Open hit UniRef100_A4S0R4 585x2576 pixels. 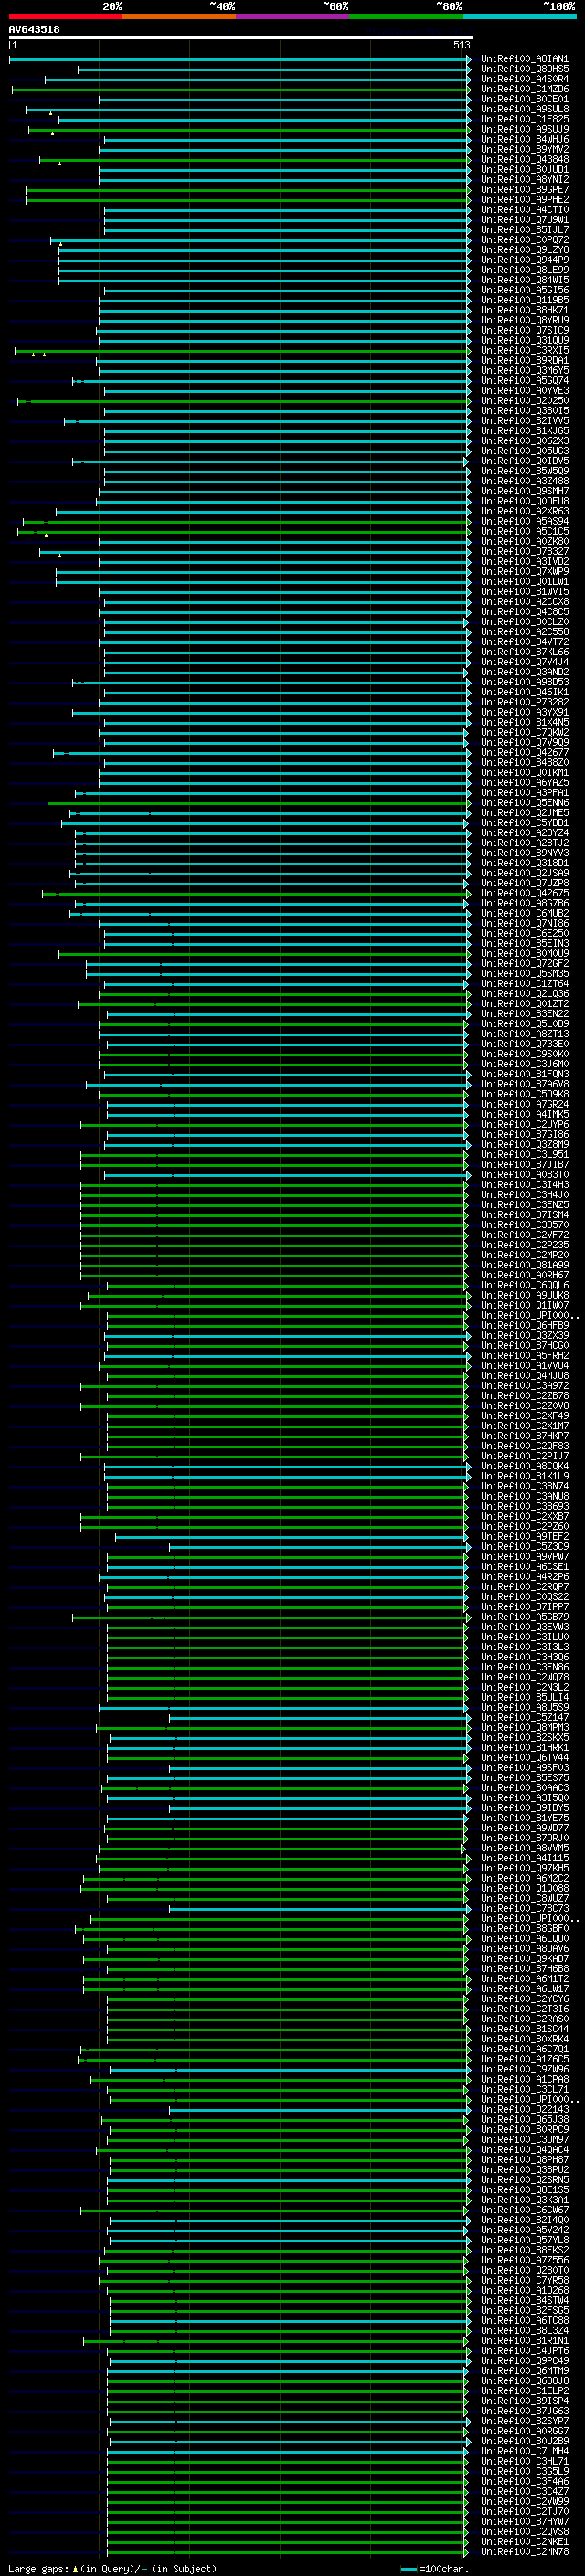[x=524, y=79]
